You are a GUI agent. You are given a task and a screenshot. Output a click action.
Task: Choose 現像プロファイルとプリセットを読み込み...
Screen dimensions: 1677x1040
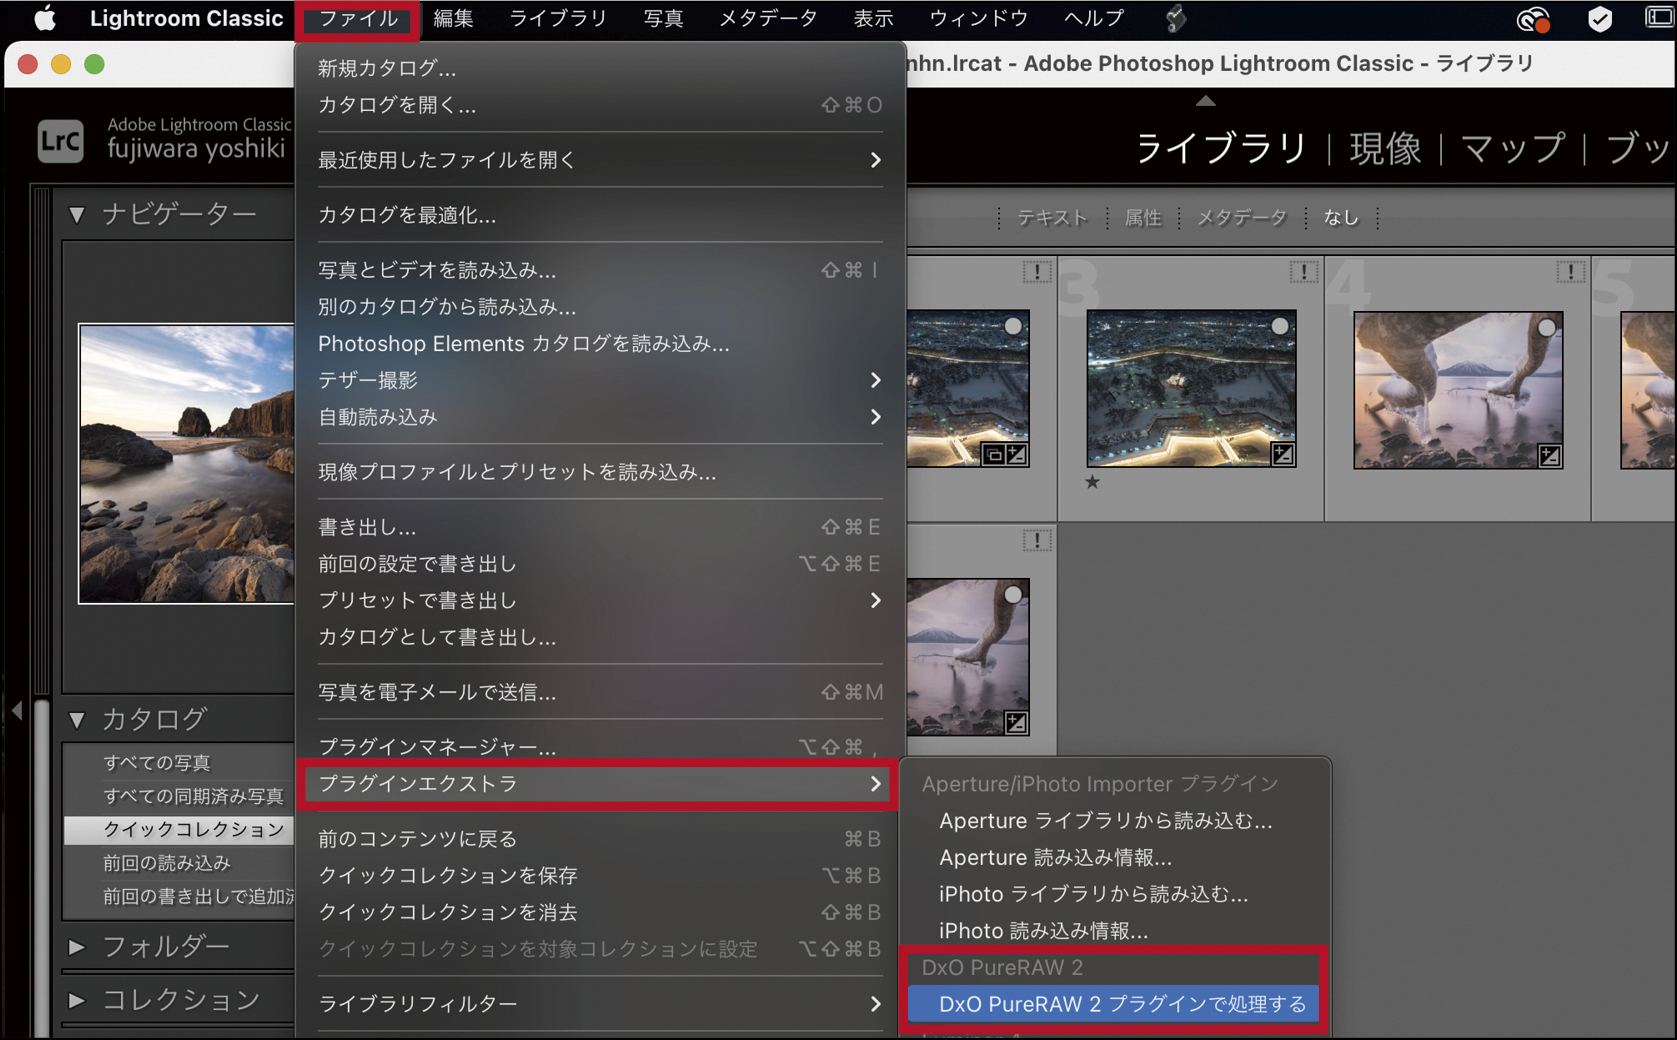coord(600,472)
